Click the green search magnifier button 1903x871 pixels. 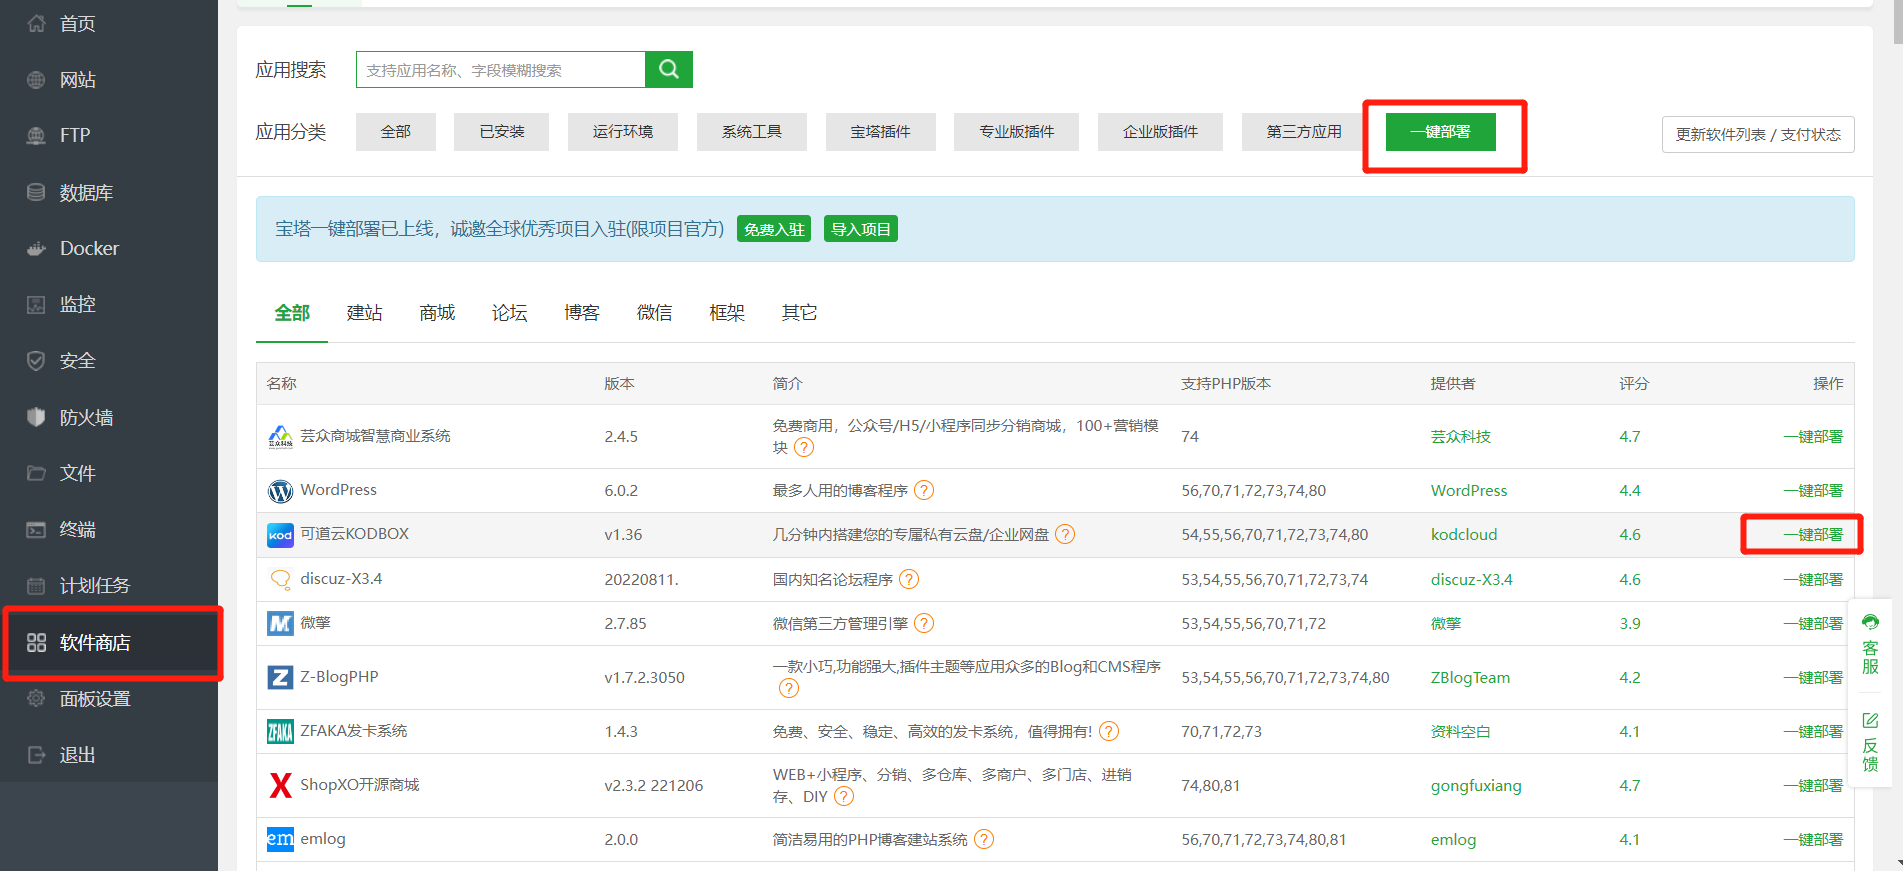coord(669,69)
